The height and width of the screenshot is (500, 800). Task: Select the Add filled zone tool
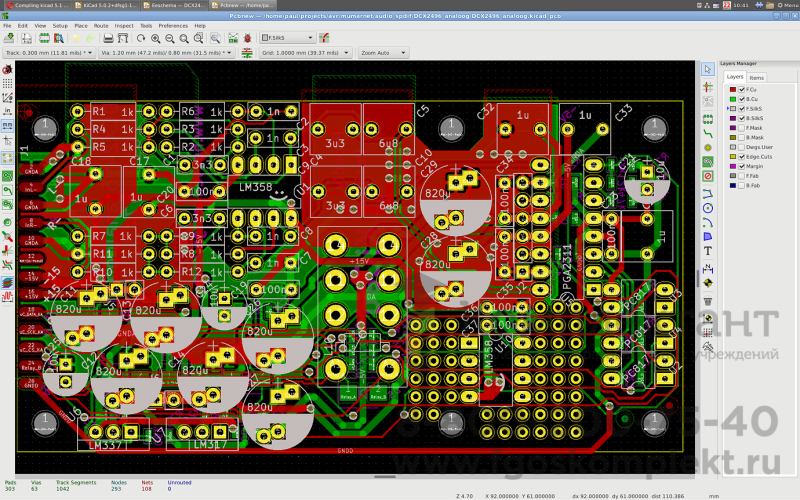click(x=708, y=162)
